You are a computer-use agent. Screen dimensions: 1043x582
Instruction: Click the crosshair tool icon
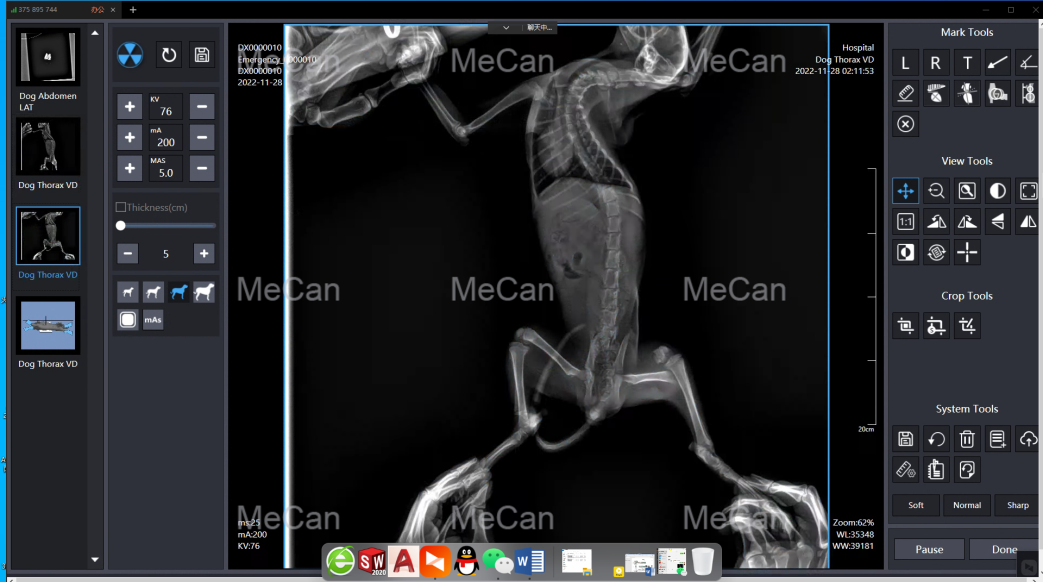[967, 253]
